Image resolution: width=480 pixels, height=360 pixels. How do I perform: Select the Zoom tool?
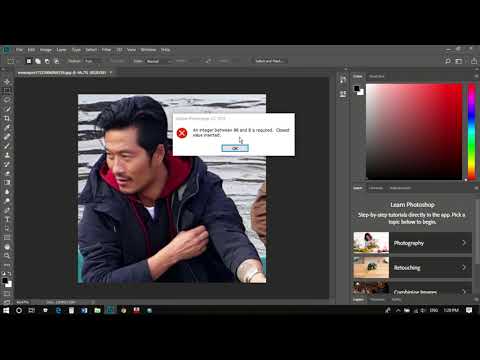click(7, 256)
